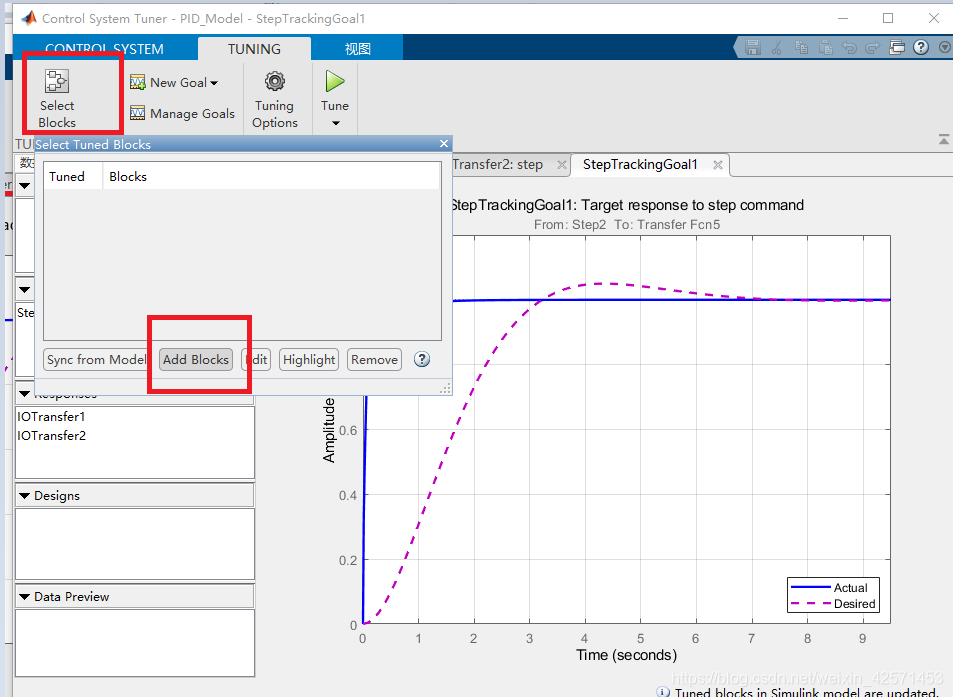Click the Sync from Model button
The width and height of the screenshot is (953, 697).
coord(95,360)
